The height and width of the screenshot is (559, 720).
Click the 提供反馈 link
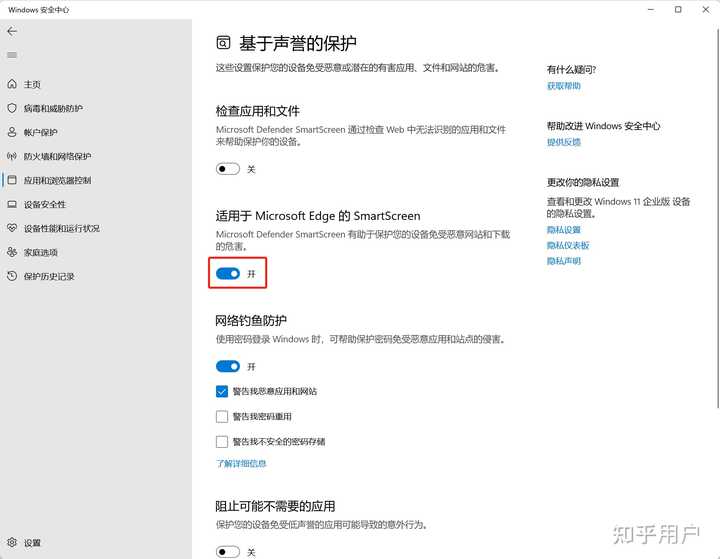pyautogui.click(x=563, y=142)
